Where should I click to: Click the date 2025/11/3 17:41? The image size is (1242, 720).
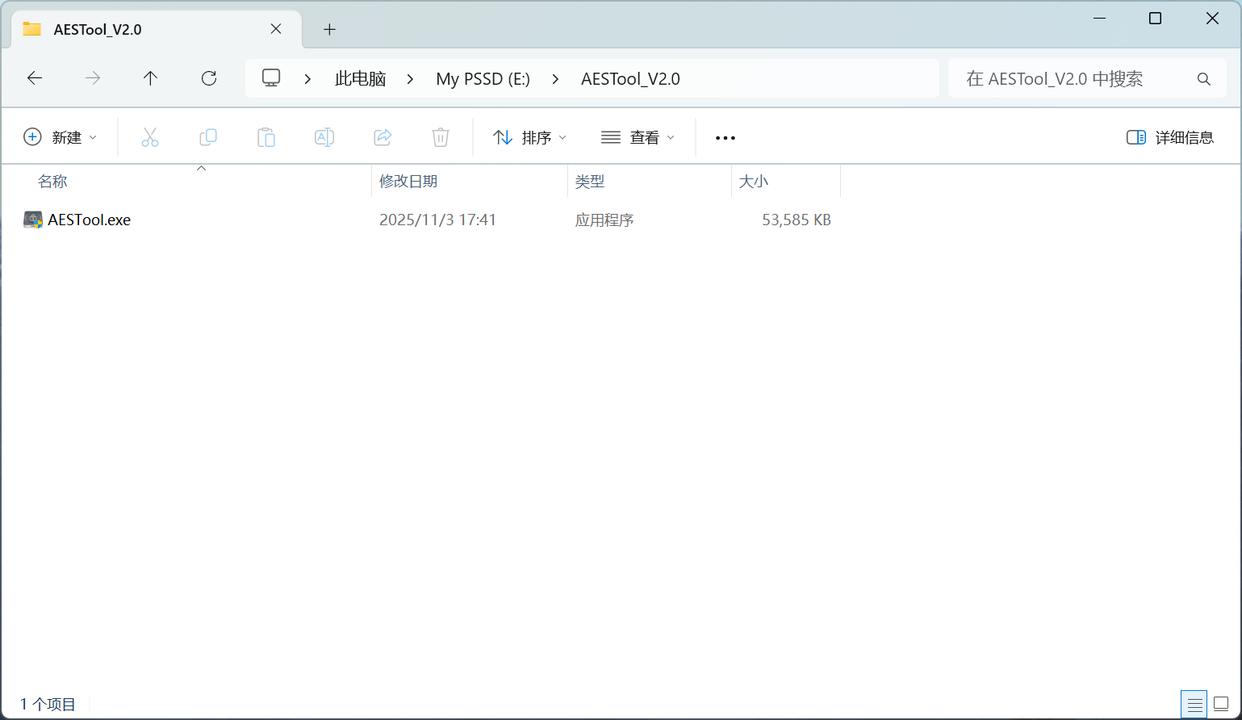438,220
